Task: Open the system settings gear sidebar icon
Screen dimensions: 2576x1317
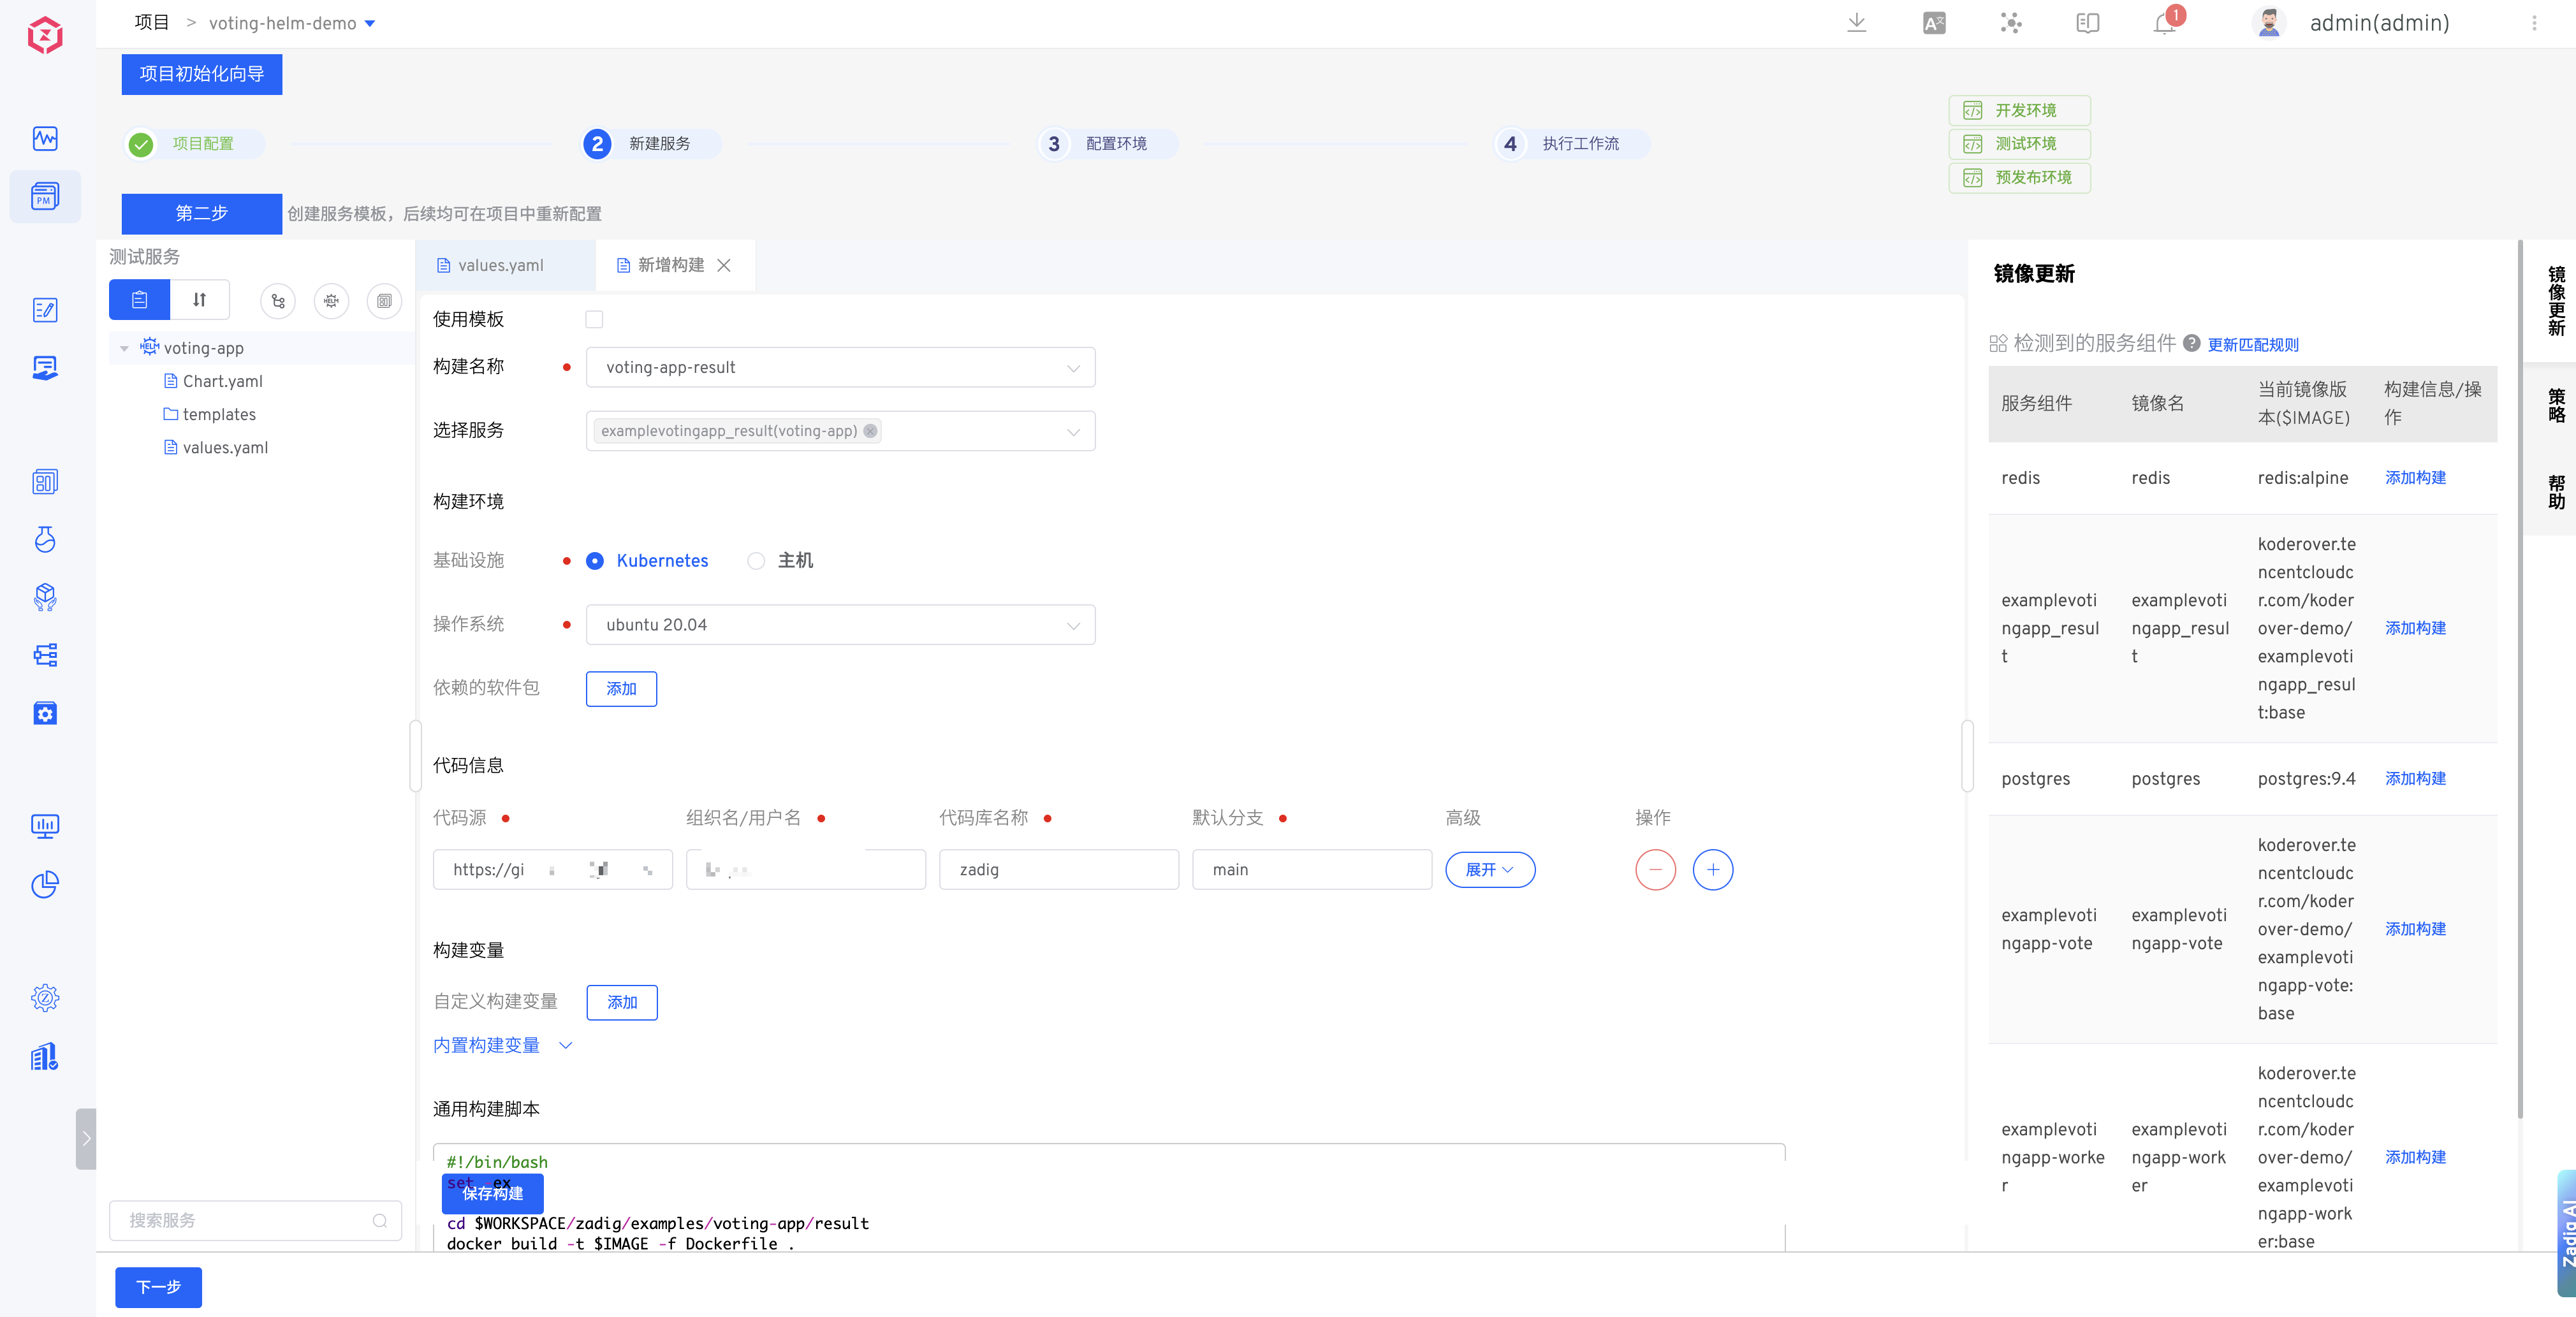Action: coord(45,998)
